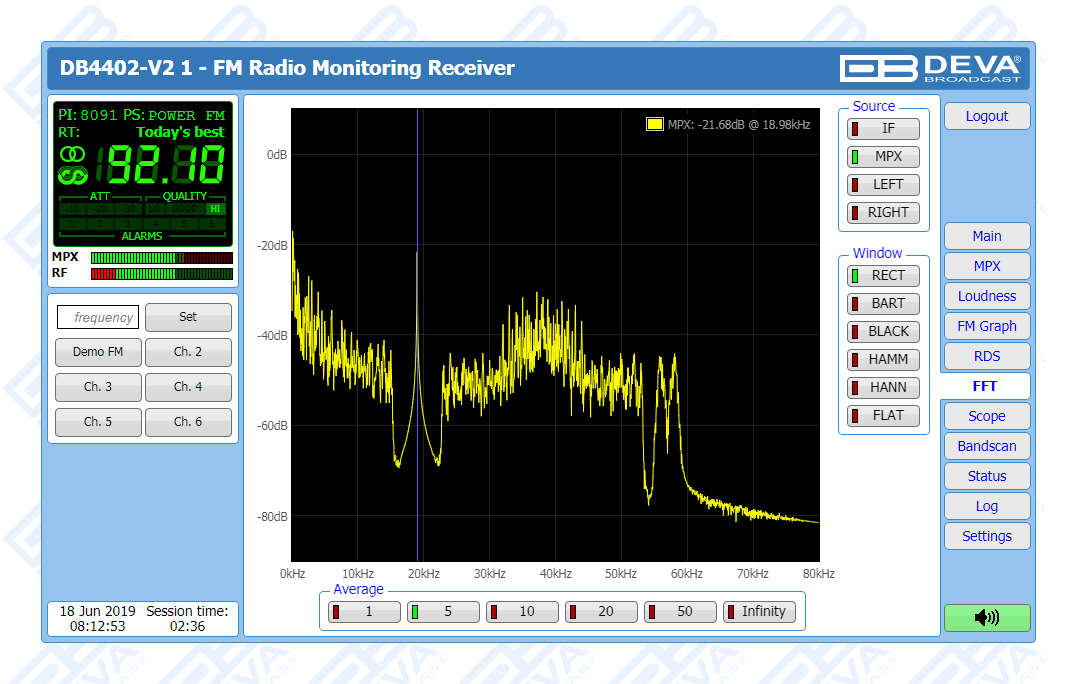Image resolution: width=1077 pixels, height=684 pixels.
Task: Click the Set frequency button
Action: (x=188, y=317)
